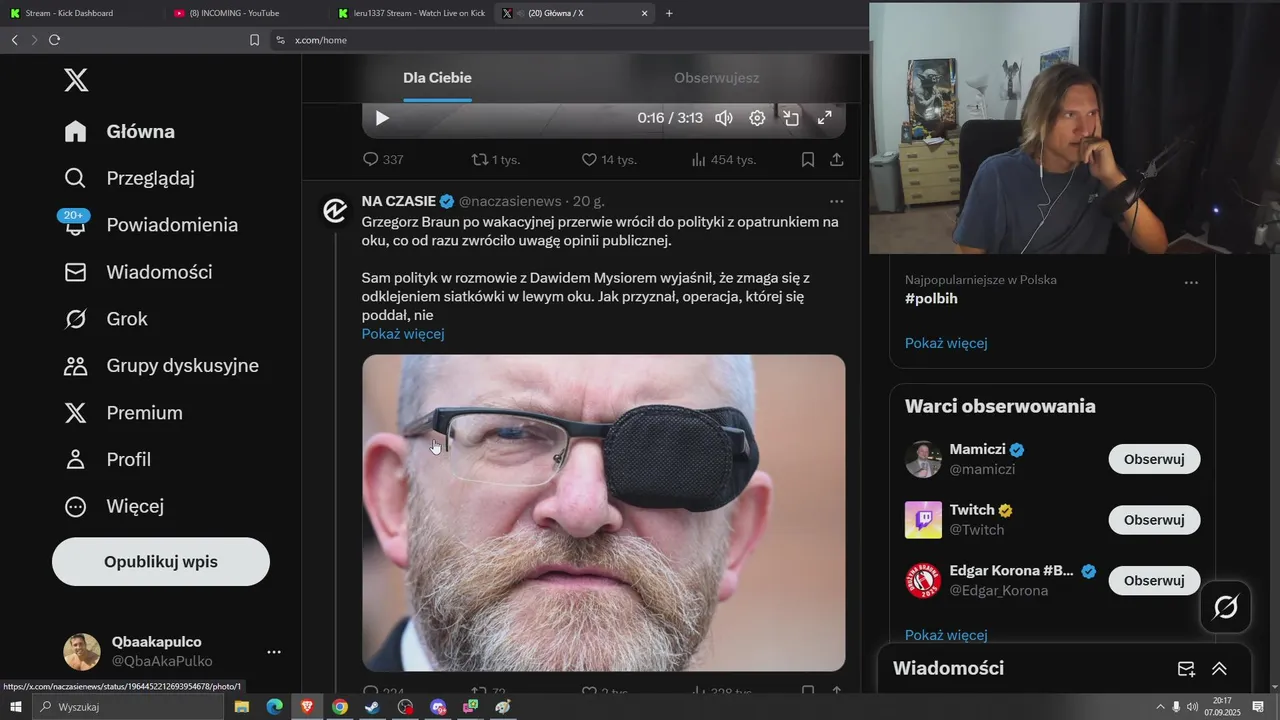The image size is (1280, 720).
Task: Share the top video post
Action: [837, 160]
